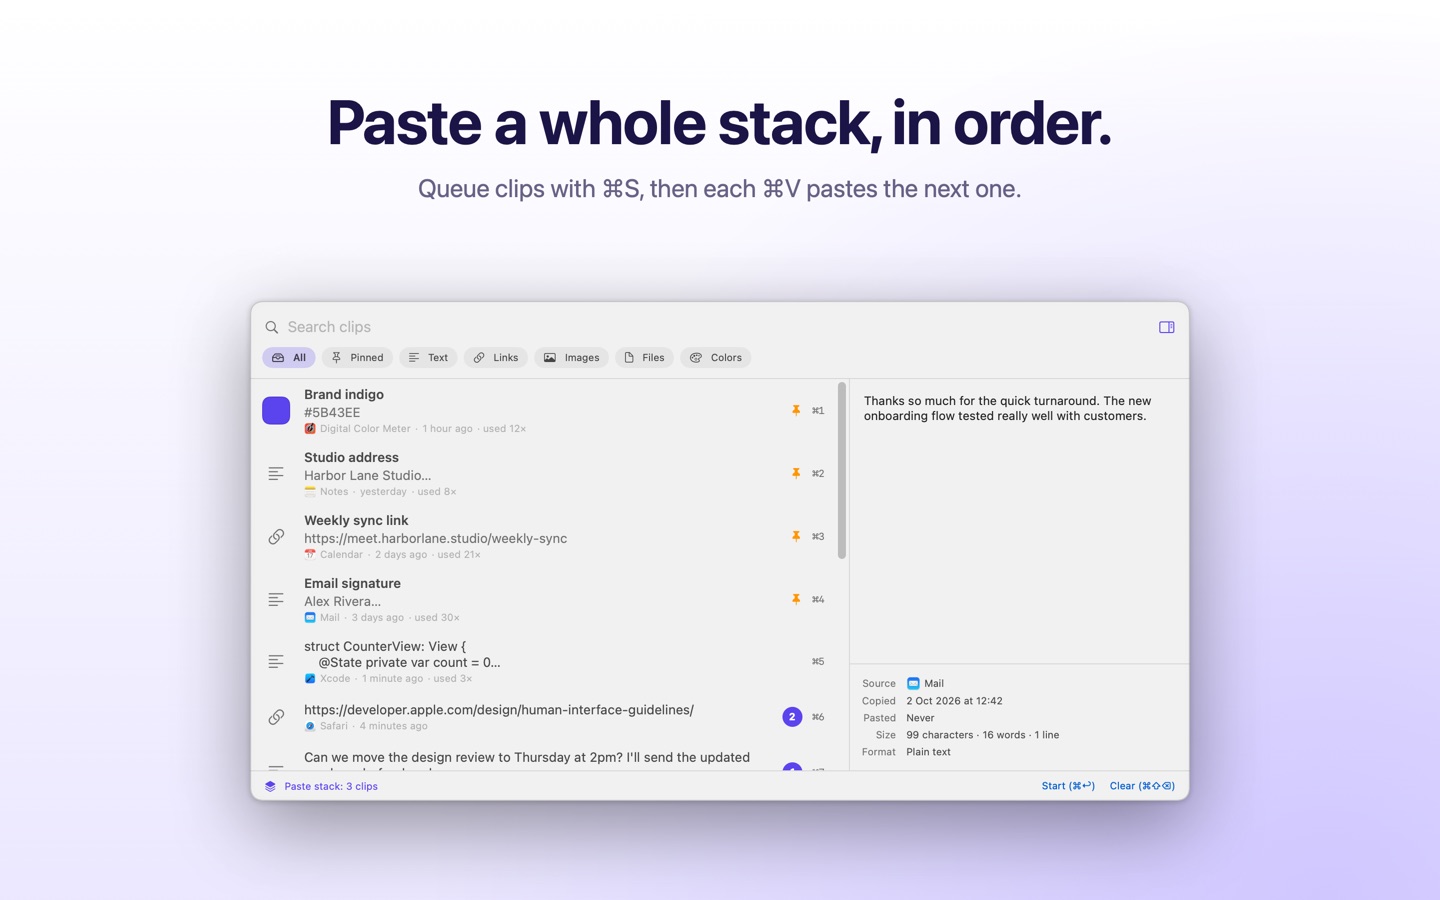This screenshot has height=900, width=1440.
Task: Toggle the preview sidebar panel icon
Action: 1166,327
